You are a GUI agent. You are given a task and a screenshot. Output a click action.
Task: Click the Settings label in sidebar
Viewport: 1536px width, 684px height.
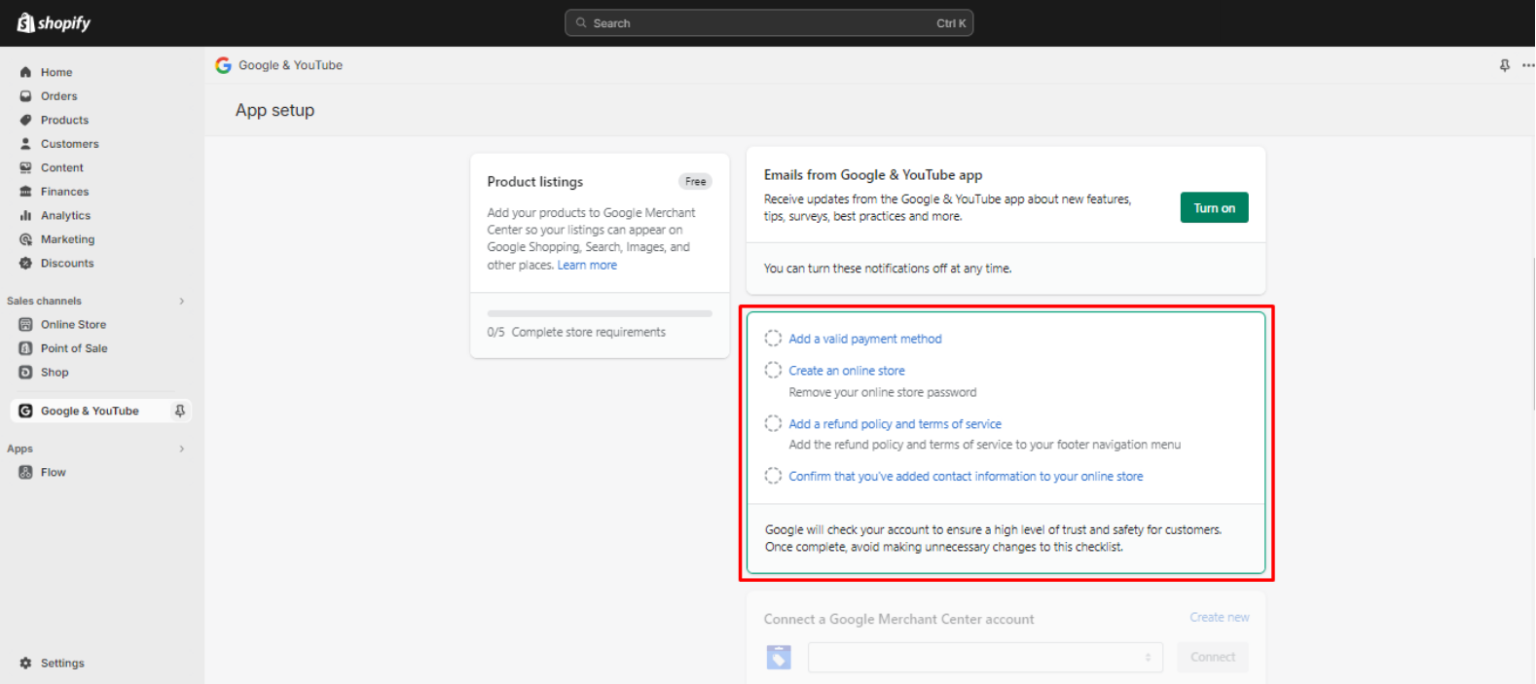[x=62, y=663]
